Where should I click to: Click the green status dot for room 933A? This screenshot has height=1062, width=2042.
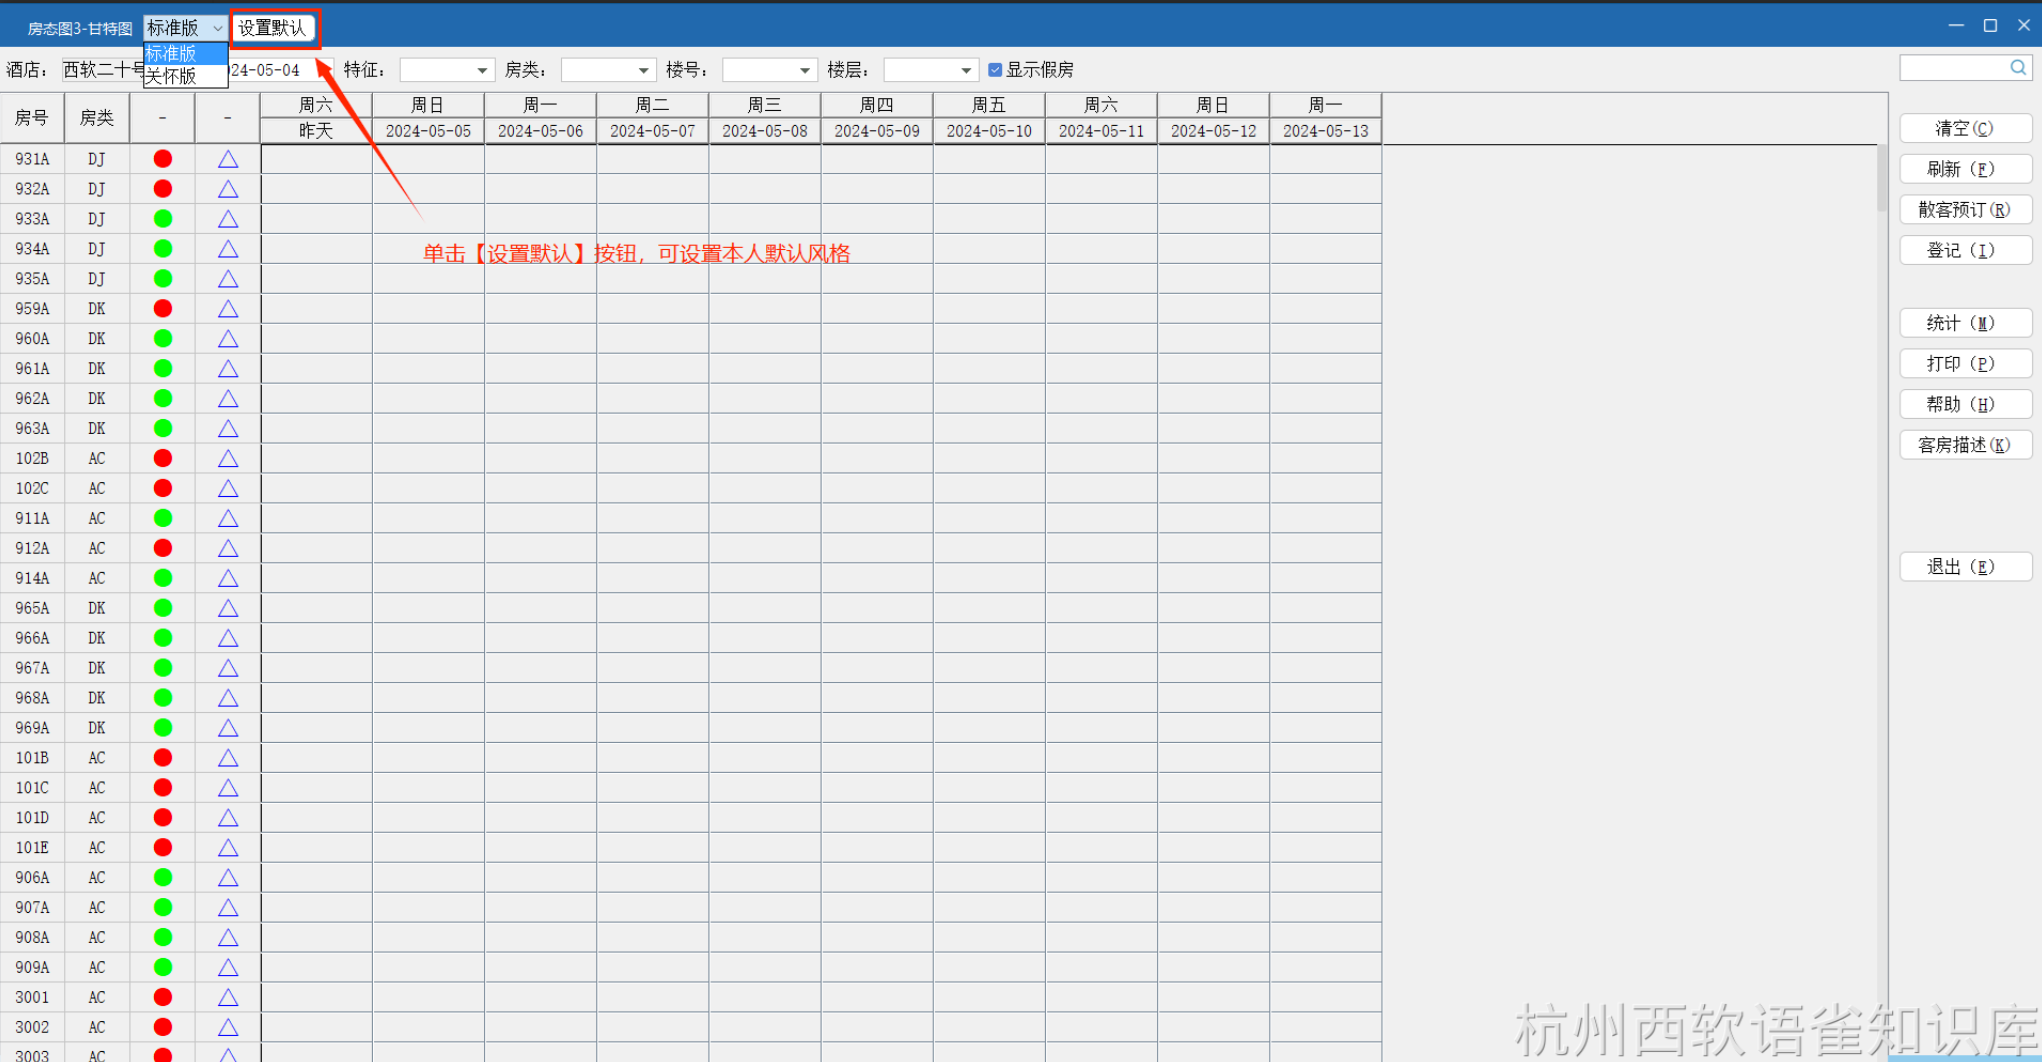(x=163, y=219)
